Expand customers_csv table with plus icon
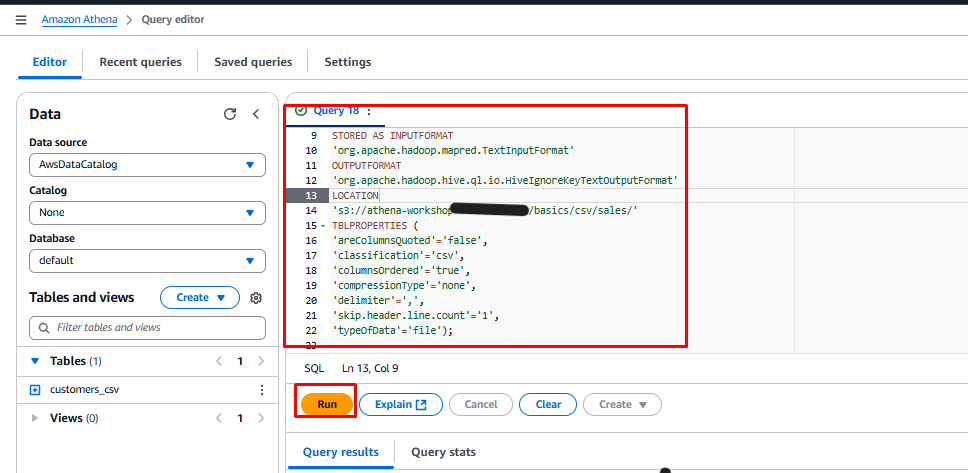968x473 pixels. click(x=35, y=390)
